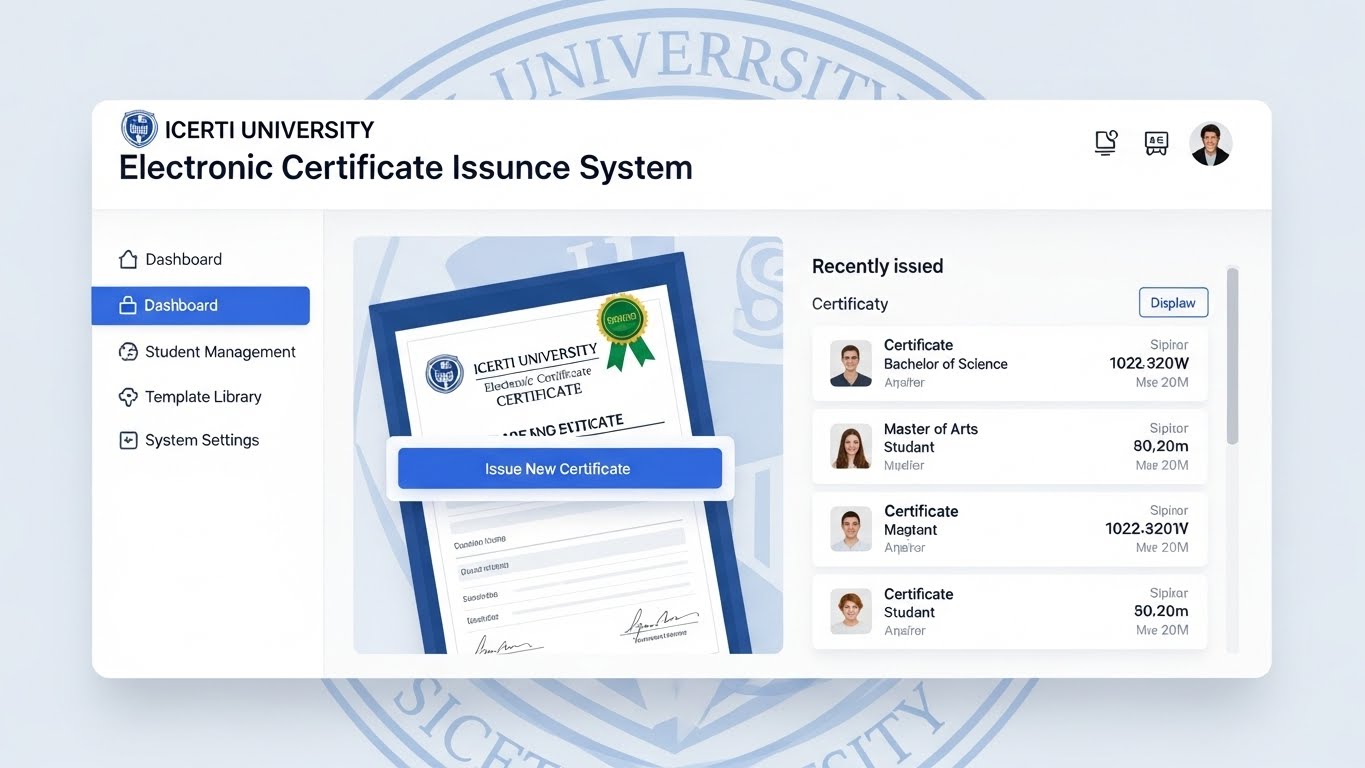This screenshot has width=1365, height=768.
Task: Click the photo in the Magtant certificate row
Action: click(851, 529)
